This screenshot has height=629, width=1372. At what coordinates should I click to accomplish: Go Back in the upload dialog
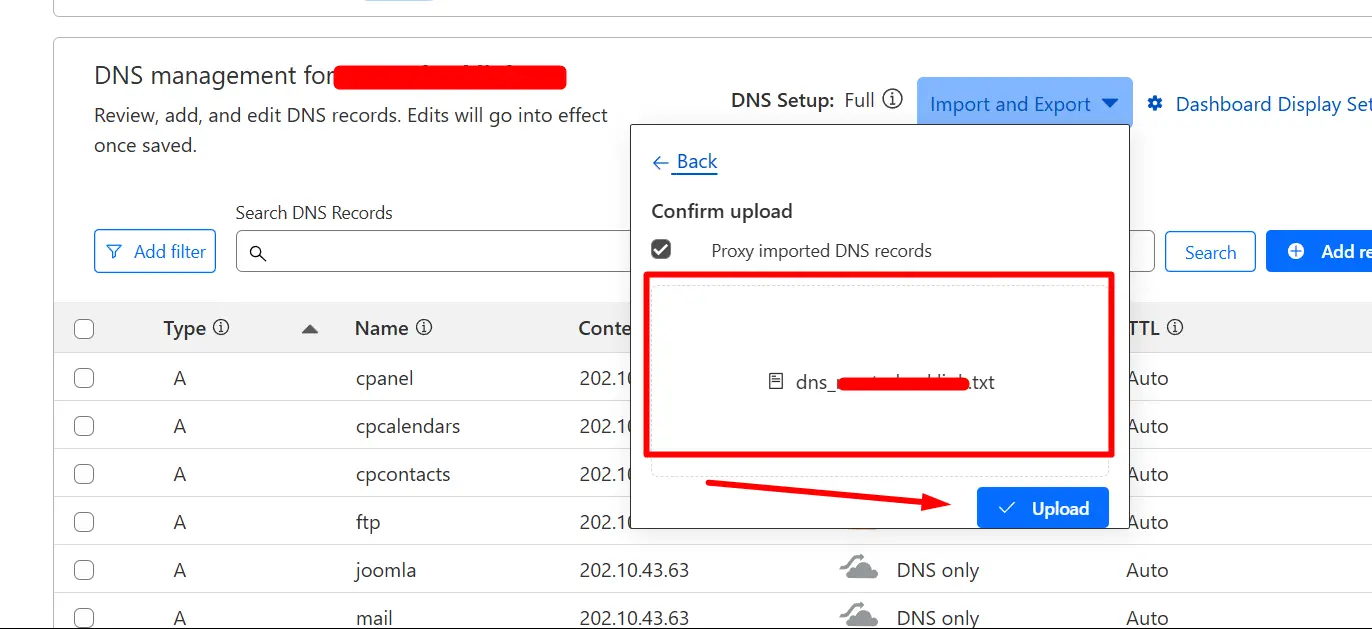click(x=685, y=162)
